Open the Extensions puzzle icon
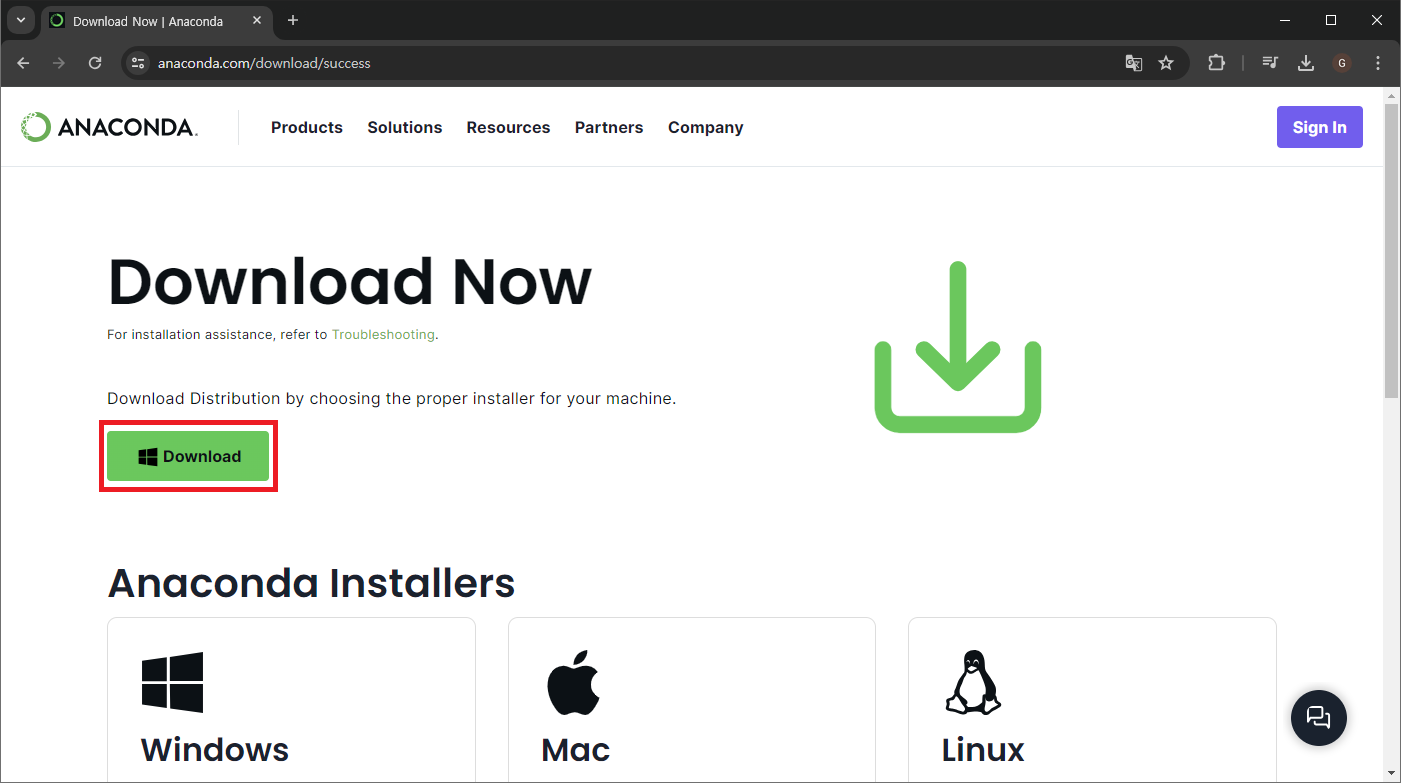1401x783 pixels. [x=1216, y=63]
